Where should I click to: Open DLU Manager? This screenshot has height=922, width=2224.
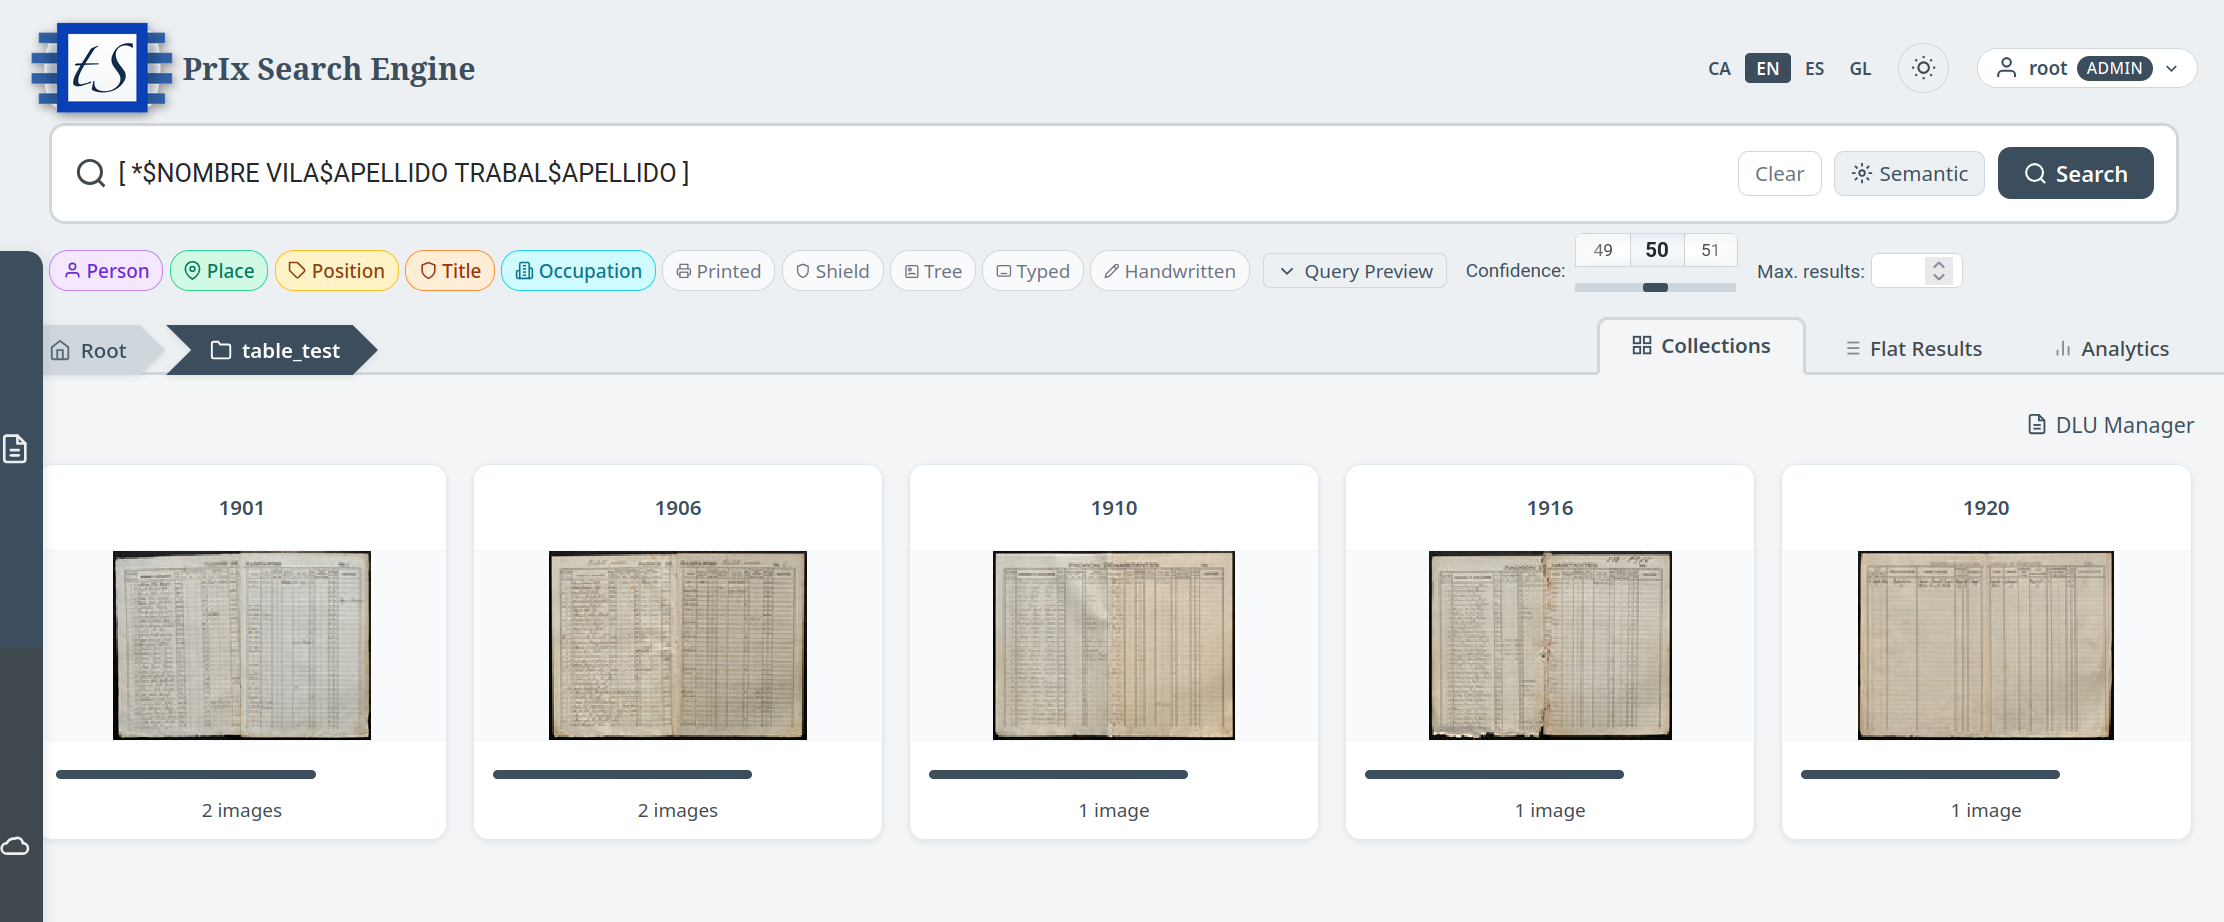tap(2110, 425)
